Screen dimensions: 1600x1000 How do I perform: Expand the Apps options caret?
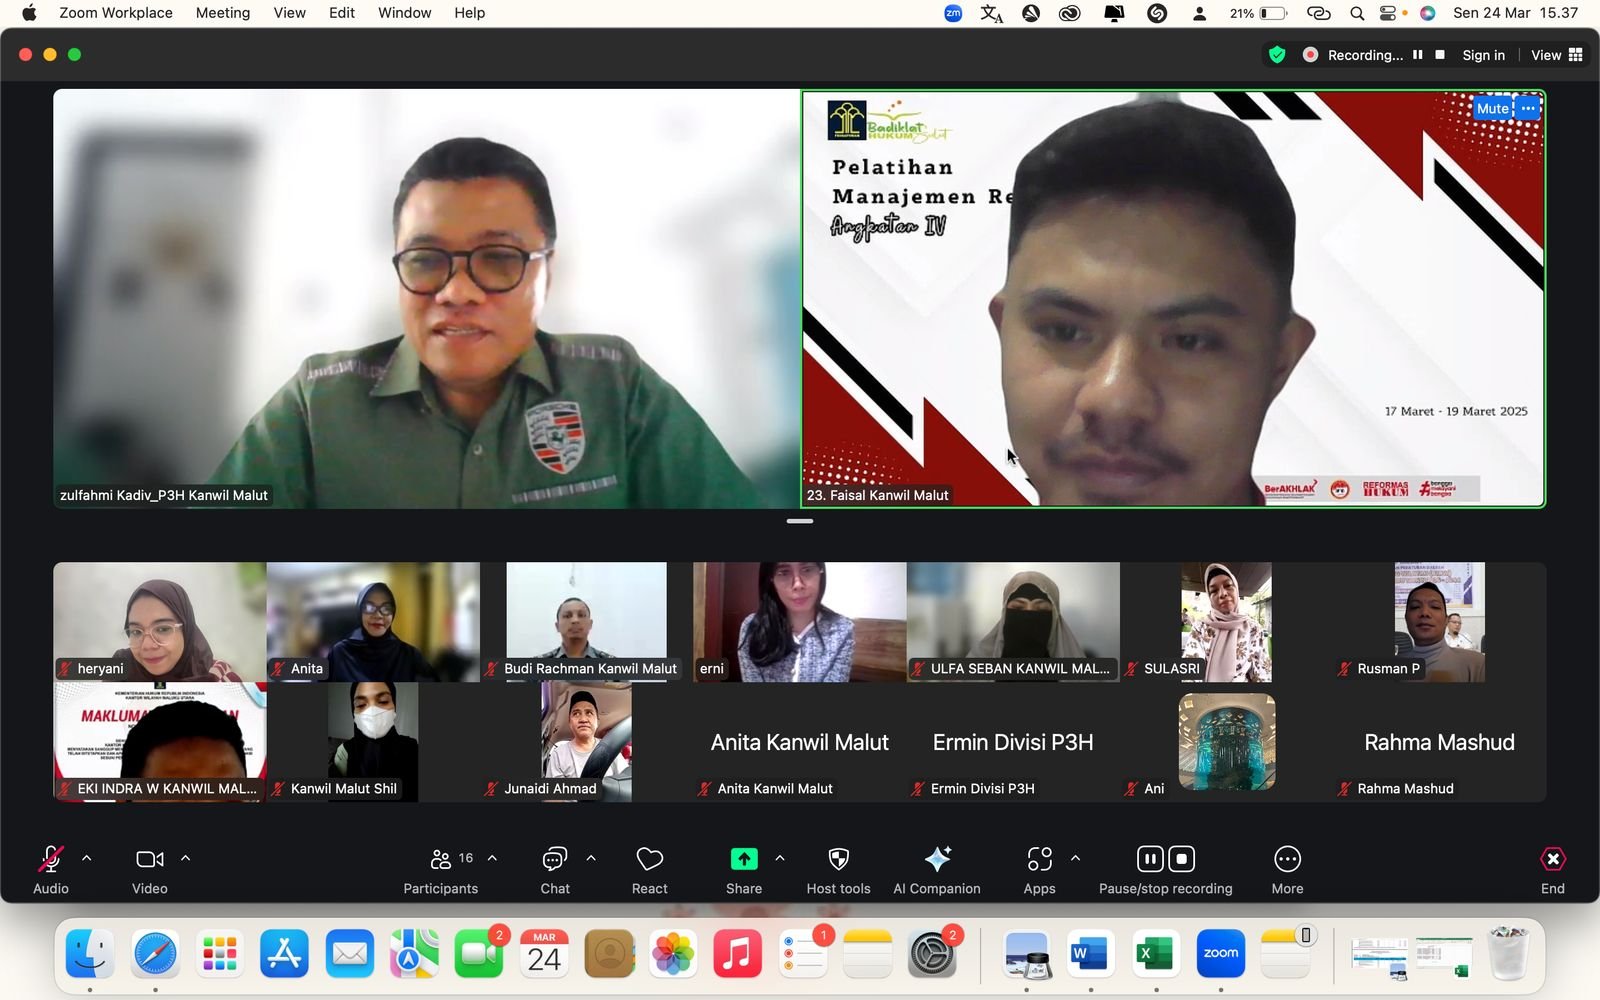(x=1075, y=858)
